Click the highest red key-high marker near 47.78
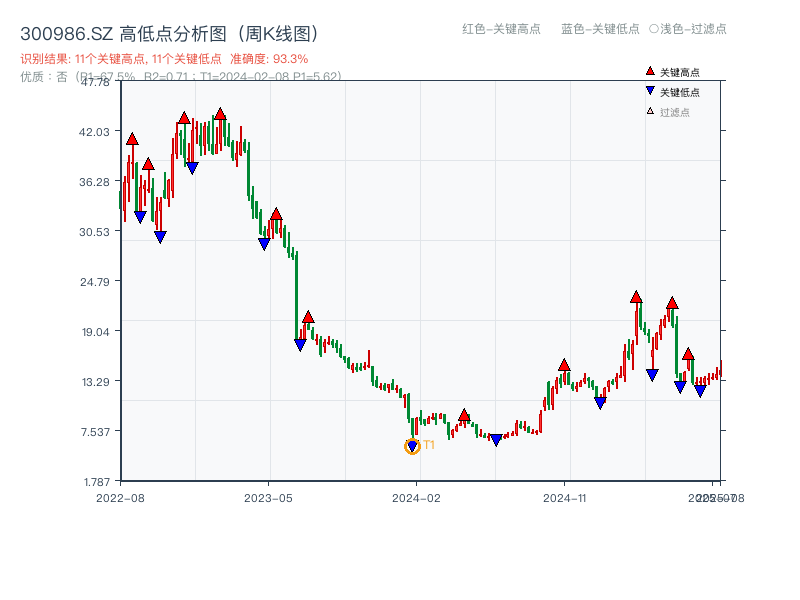 click(x=220, y=114)
